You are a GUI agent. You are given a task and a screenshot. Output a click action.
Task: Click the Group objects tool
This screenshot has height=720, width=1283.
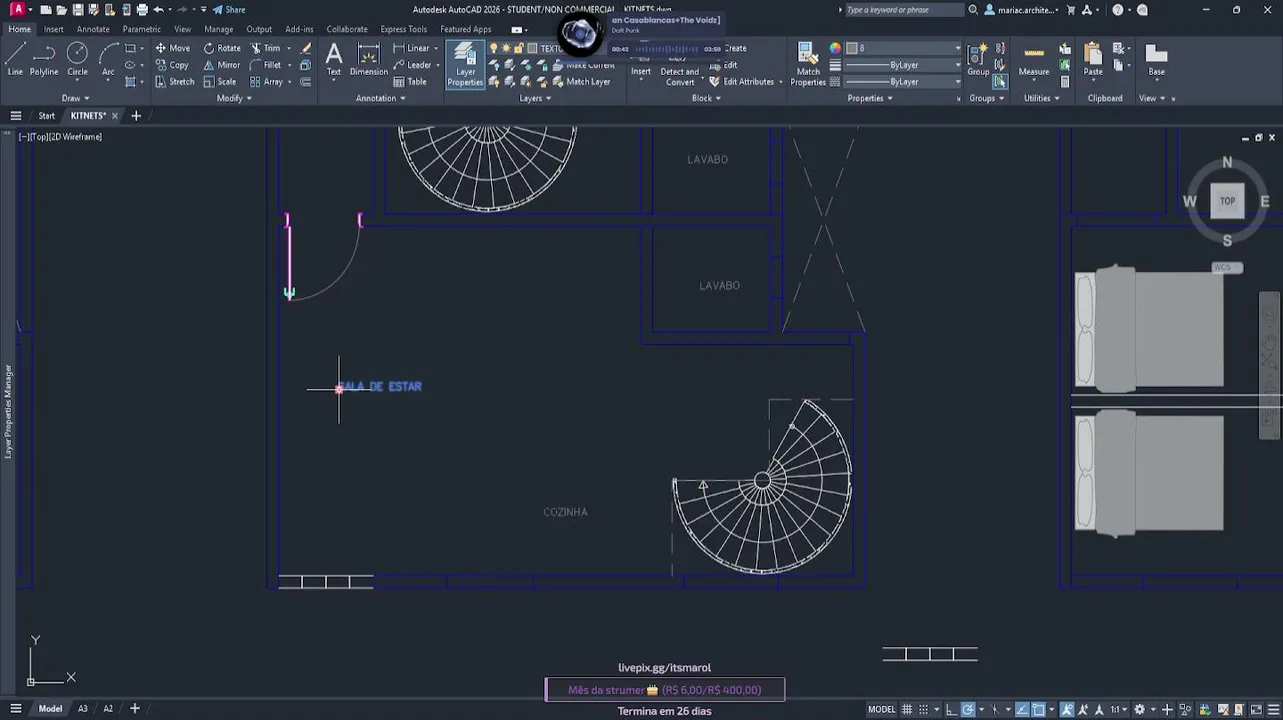pyautogui.click(x=978, y=59)
